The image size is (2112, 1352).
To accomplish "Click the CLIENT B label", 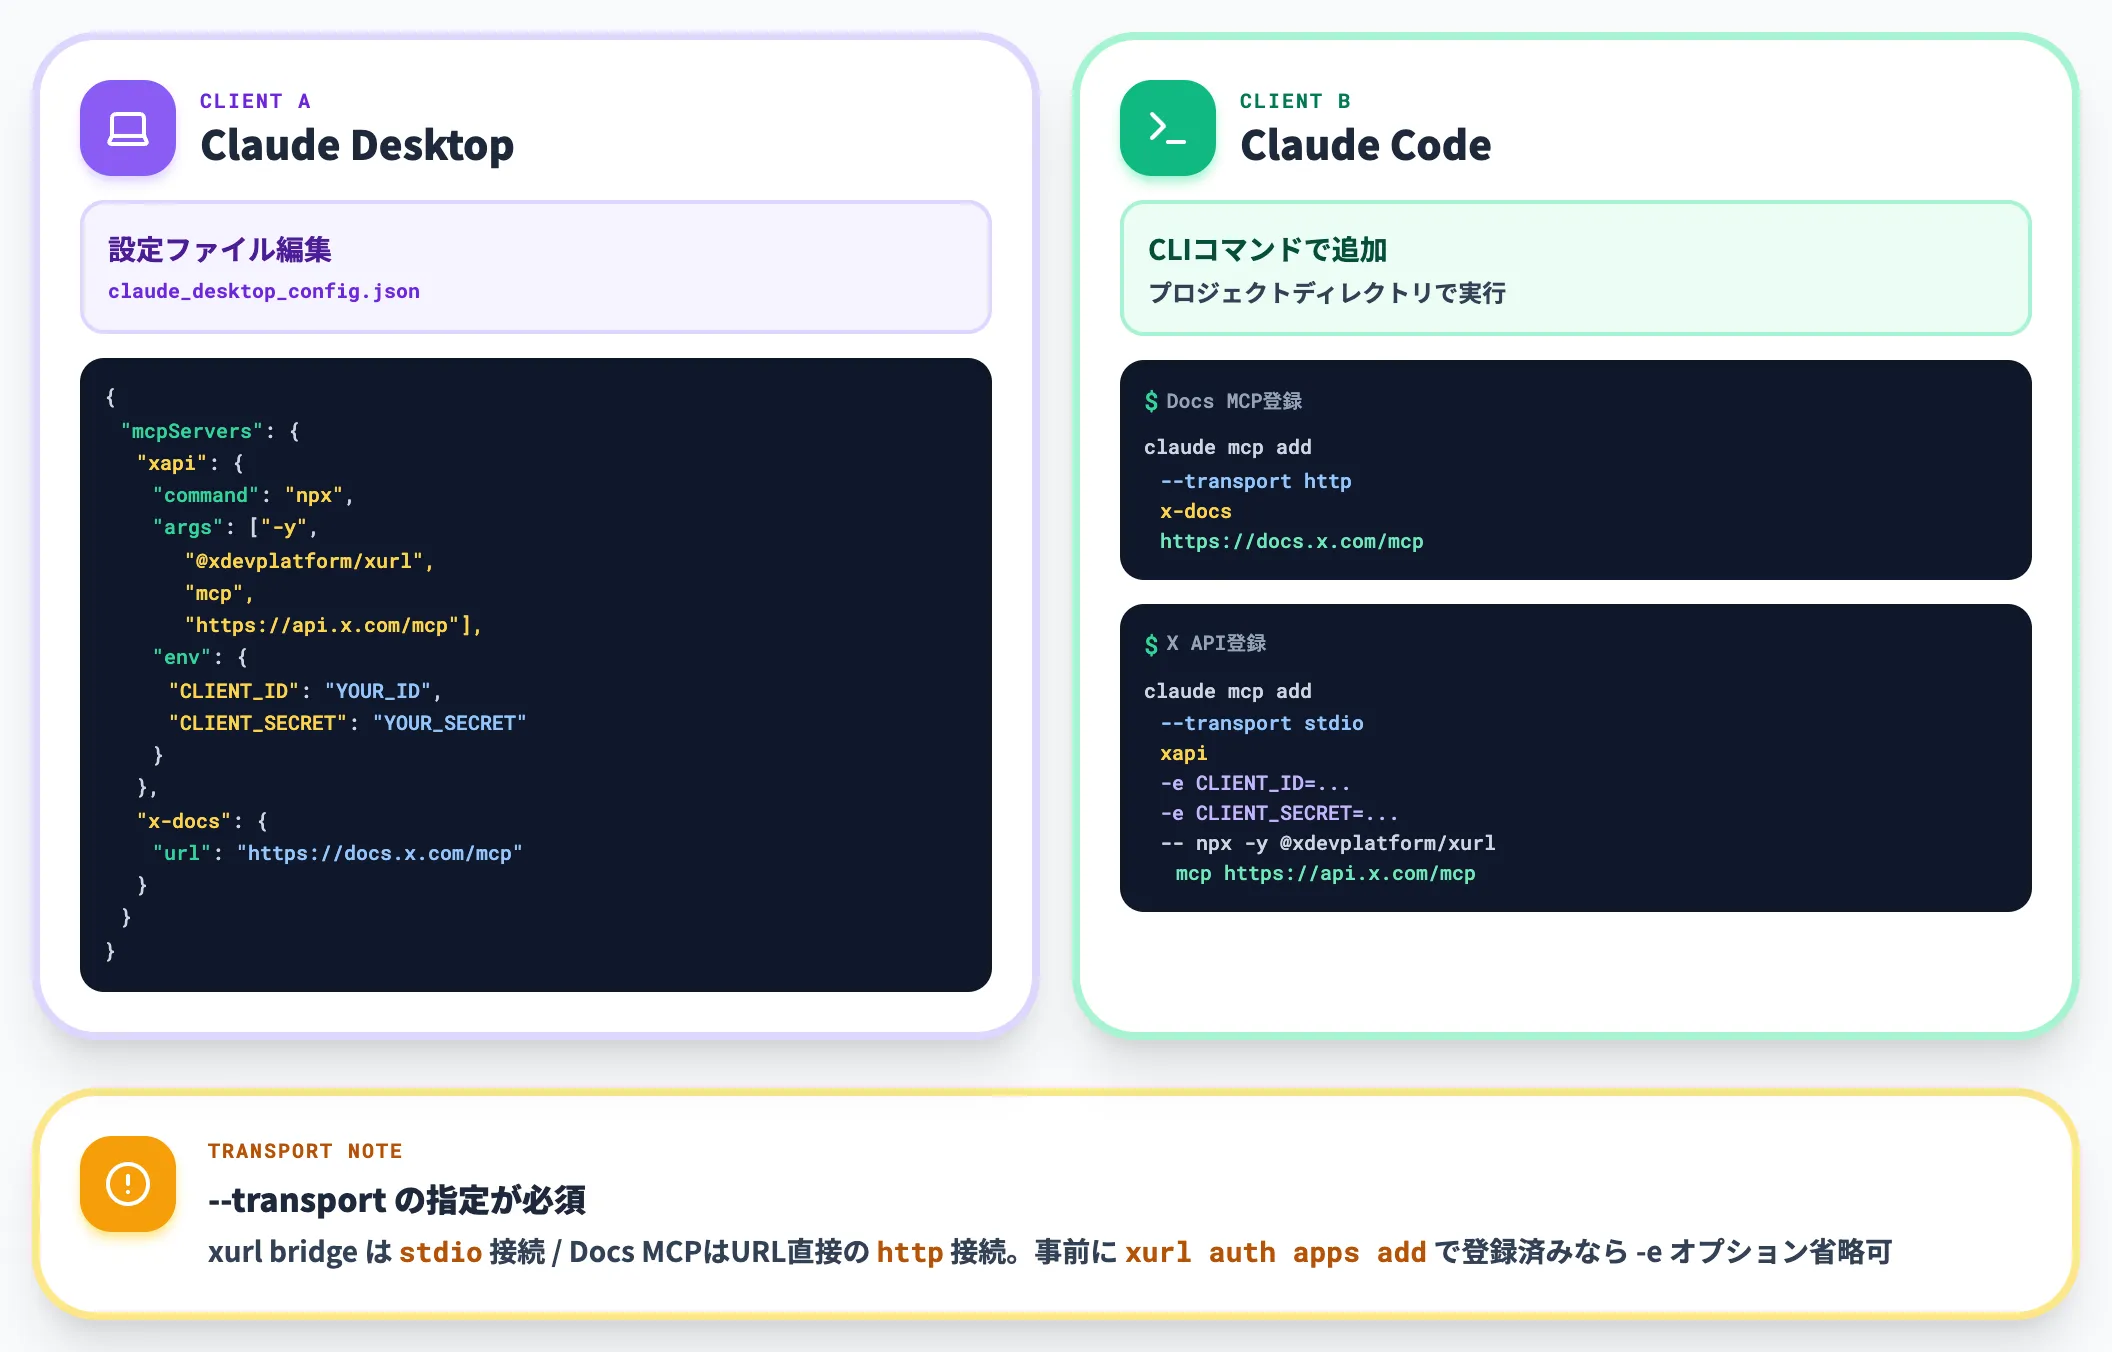I will (1295, 101).
